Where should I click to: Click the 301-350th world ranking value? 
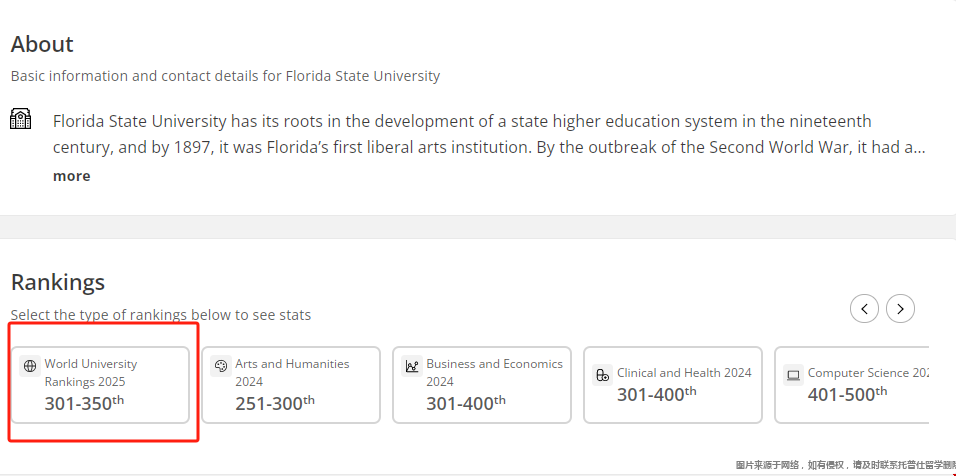84,403
